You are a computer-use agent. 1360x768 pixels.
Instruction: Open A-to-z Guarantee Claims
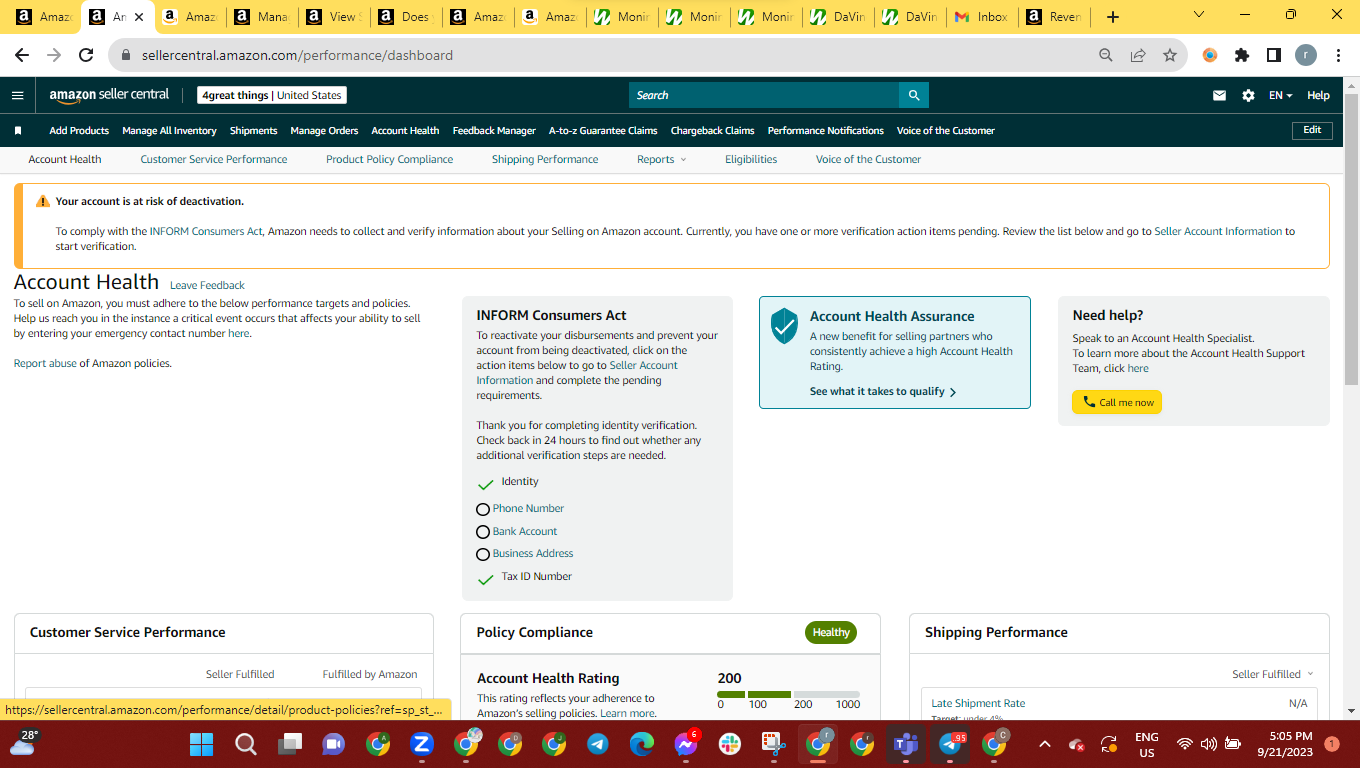[x=603, y=131]
